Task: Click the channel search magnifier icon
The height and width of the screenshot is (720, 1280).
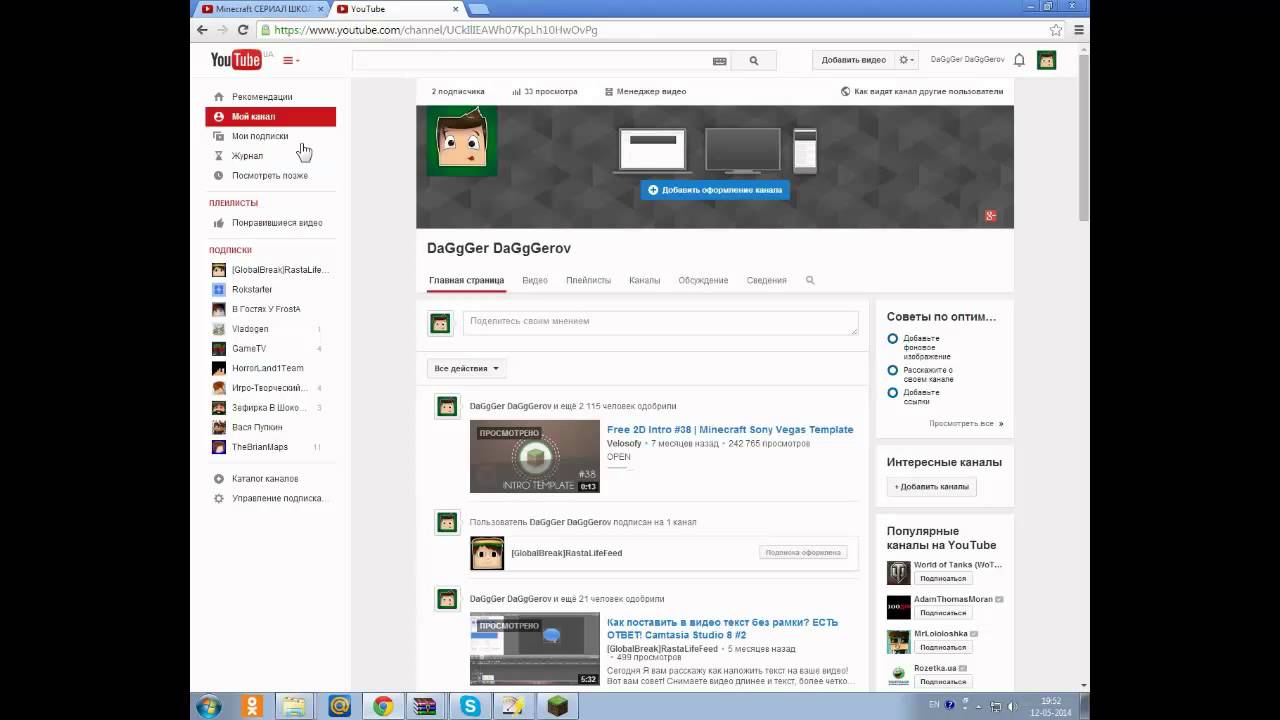Action: tap(810, 281)
